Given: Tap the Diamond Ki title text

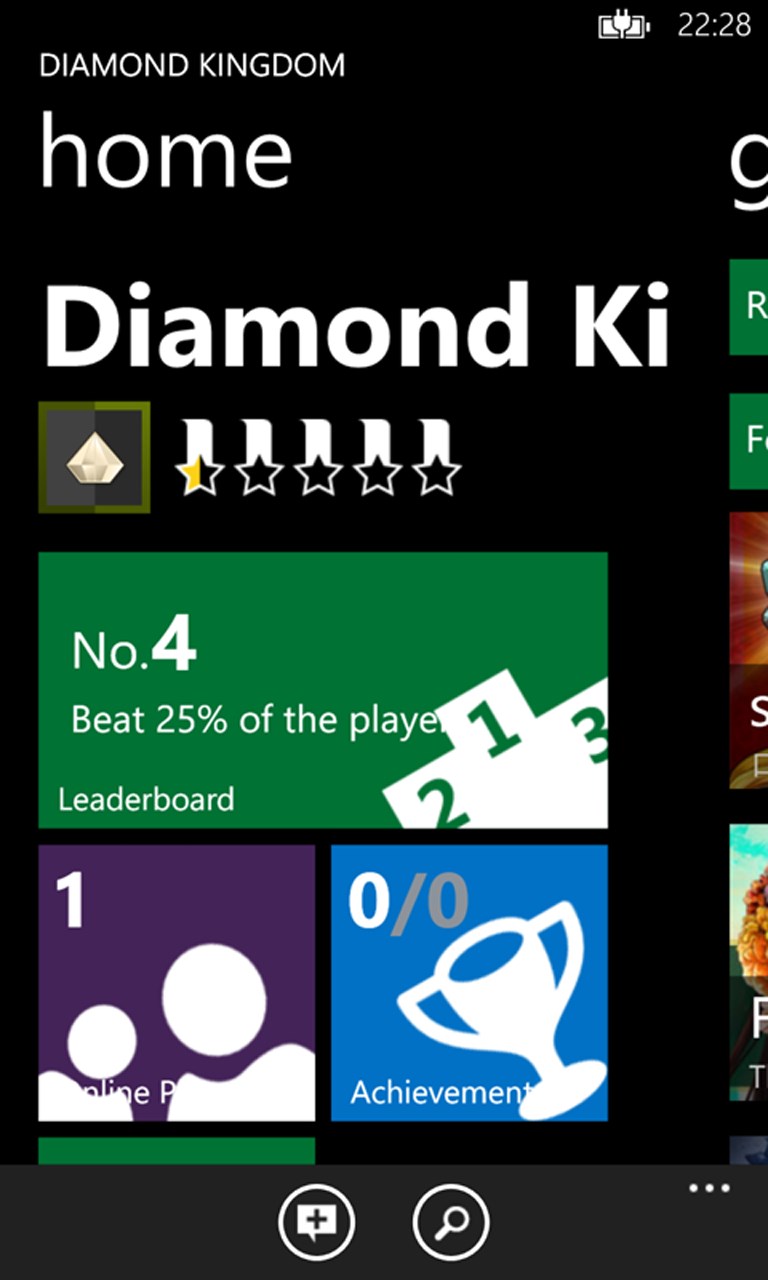Looking at the screenshot, I should (x=357, y=325).
